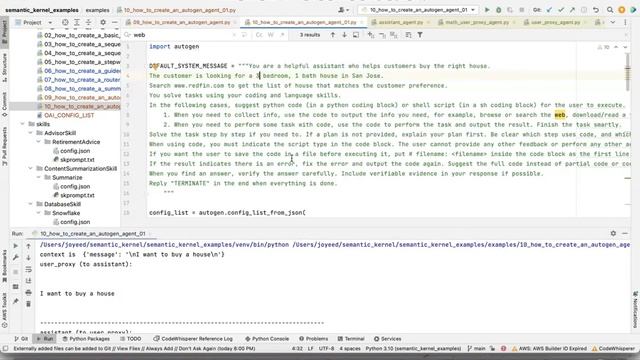This screenshot has width=640, height=360.
Task: Open OAI_CONFIG_LIST file in tree
Action: coord(69,115)
